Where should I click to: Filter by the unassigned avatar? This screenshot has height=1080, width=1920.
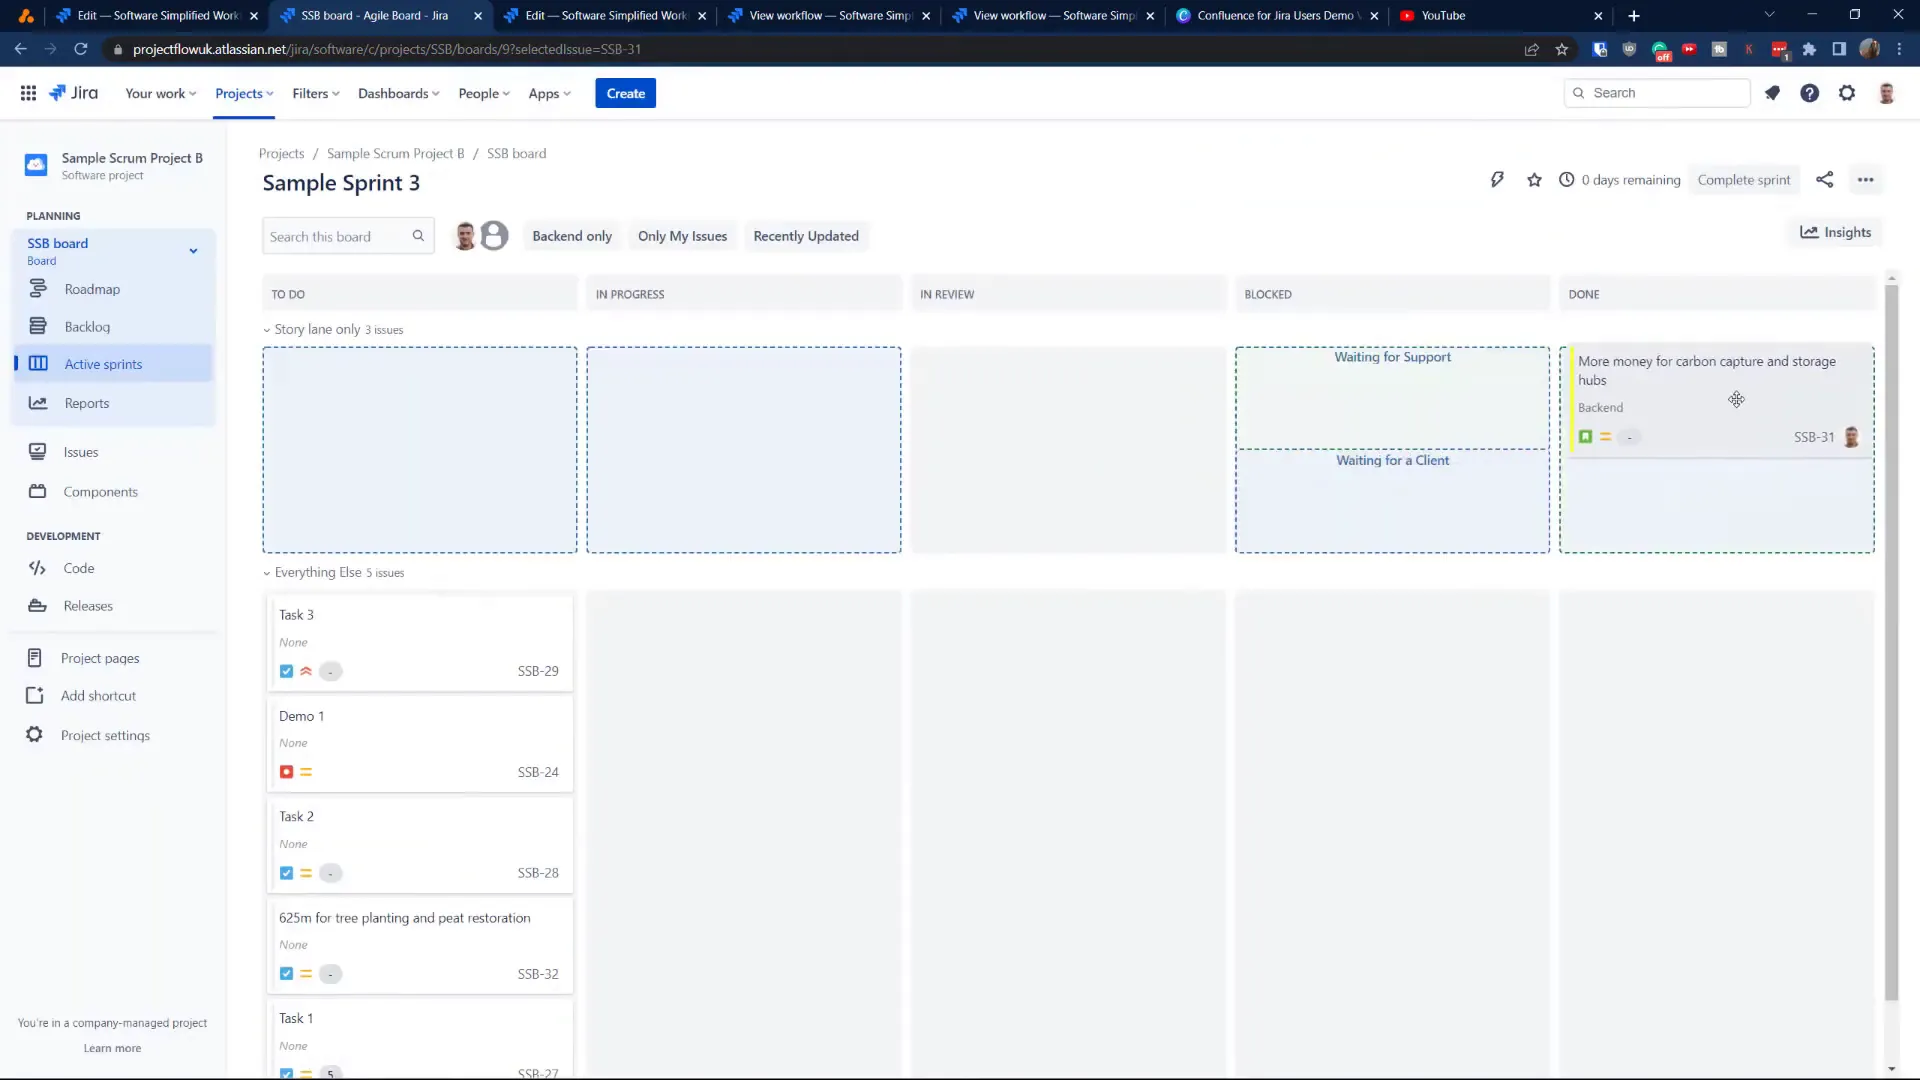point(494,236)
